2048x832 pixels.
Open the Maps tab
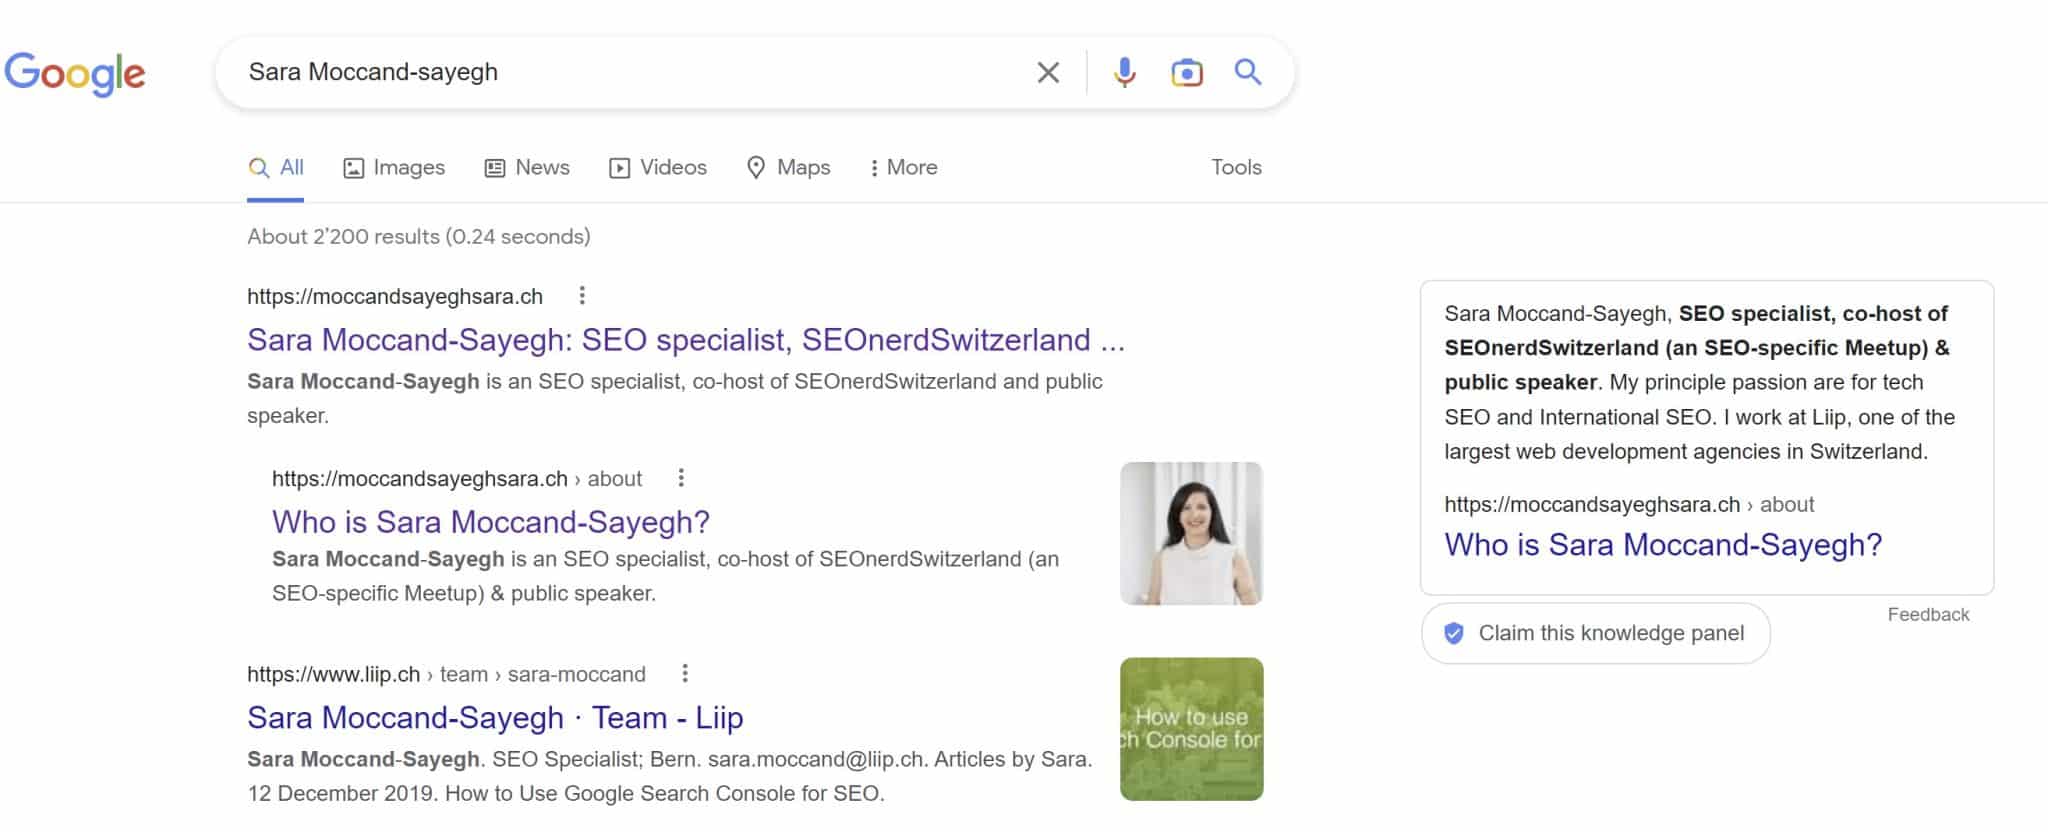pos(789,167)
